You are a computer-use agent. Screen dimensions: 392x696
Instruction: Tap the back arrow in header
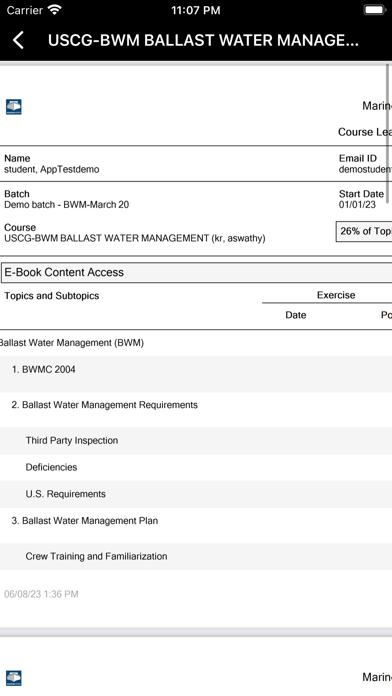(x=18, y=40)
